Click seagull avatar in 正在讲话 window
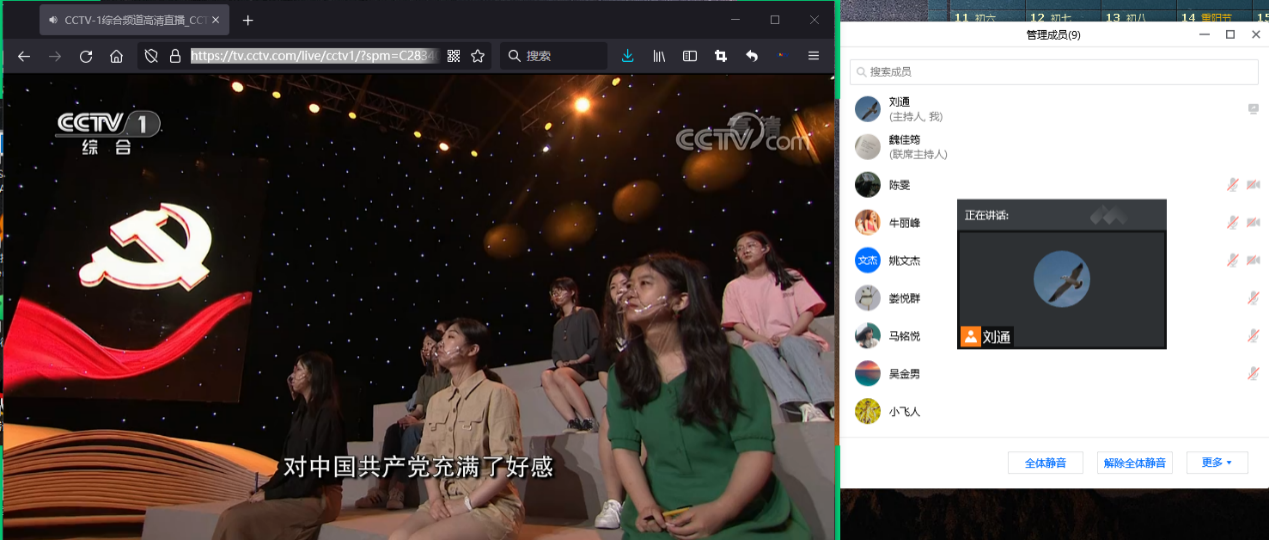This screenshot has height=540, width=1269. pyautogui.click(x=1061, y=278)
